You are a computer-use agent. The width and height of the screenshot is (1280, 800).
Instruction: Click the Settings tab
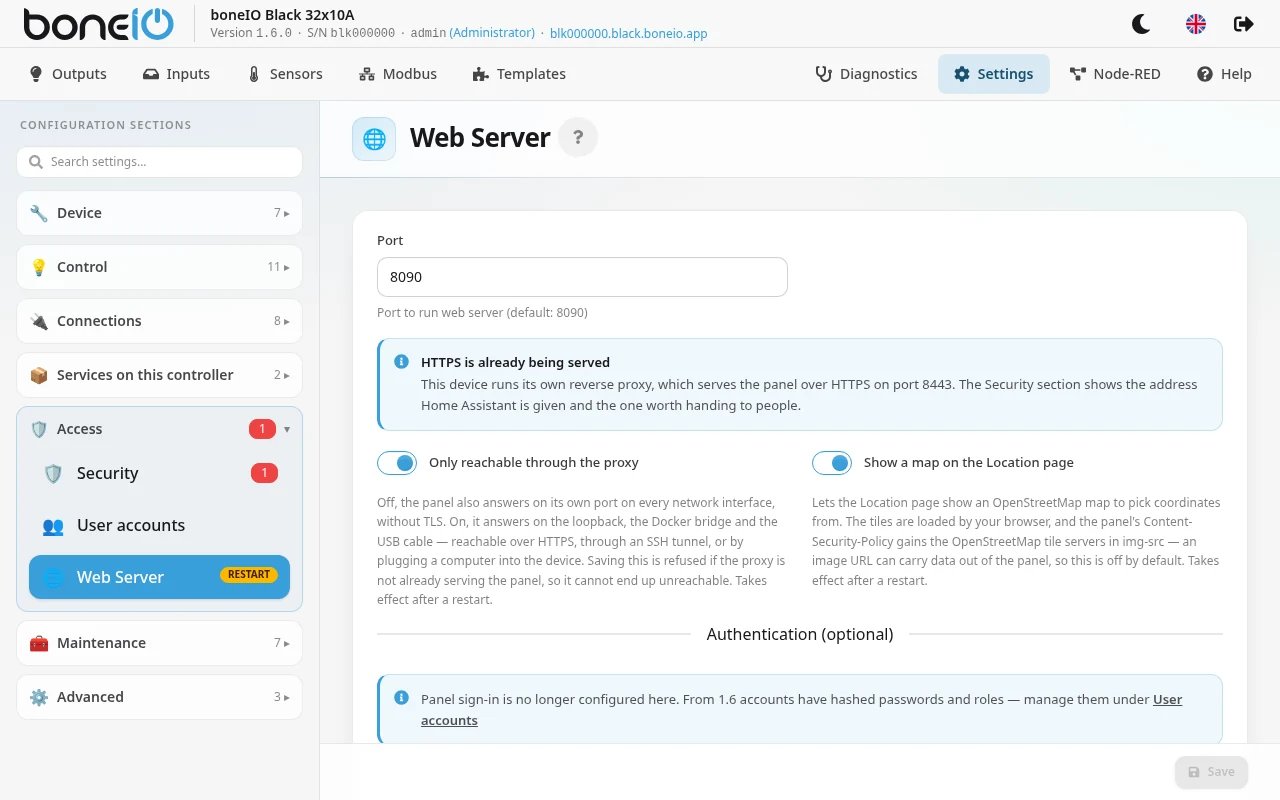click(993, 74)
